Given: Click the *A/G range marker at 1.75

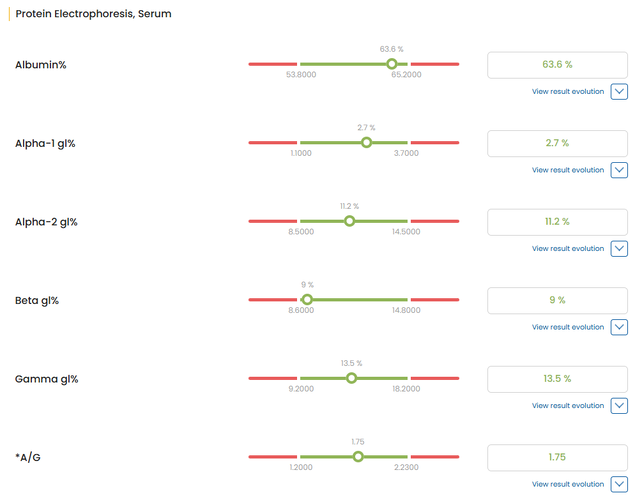Looking at the screenshot, I should pyautogui.click(x=358, y=457).
